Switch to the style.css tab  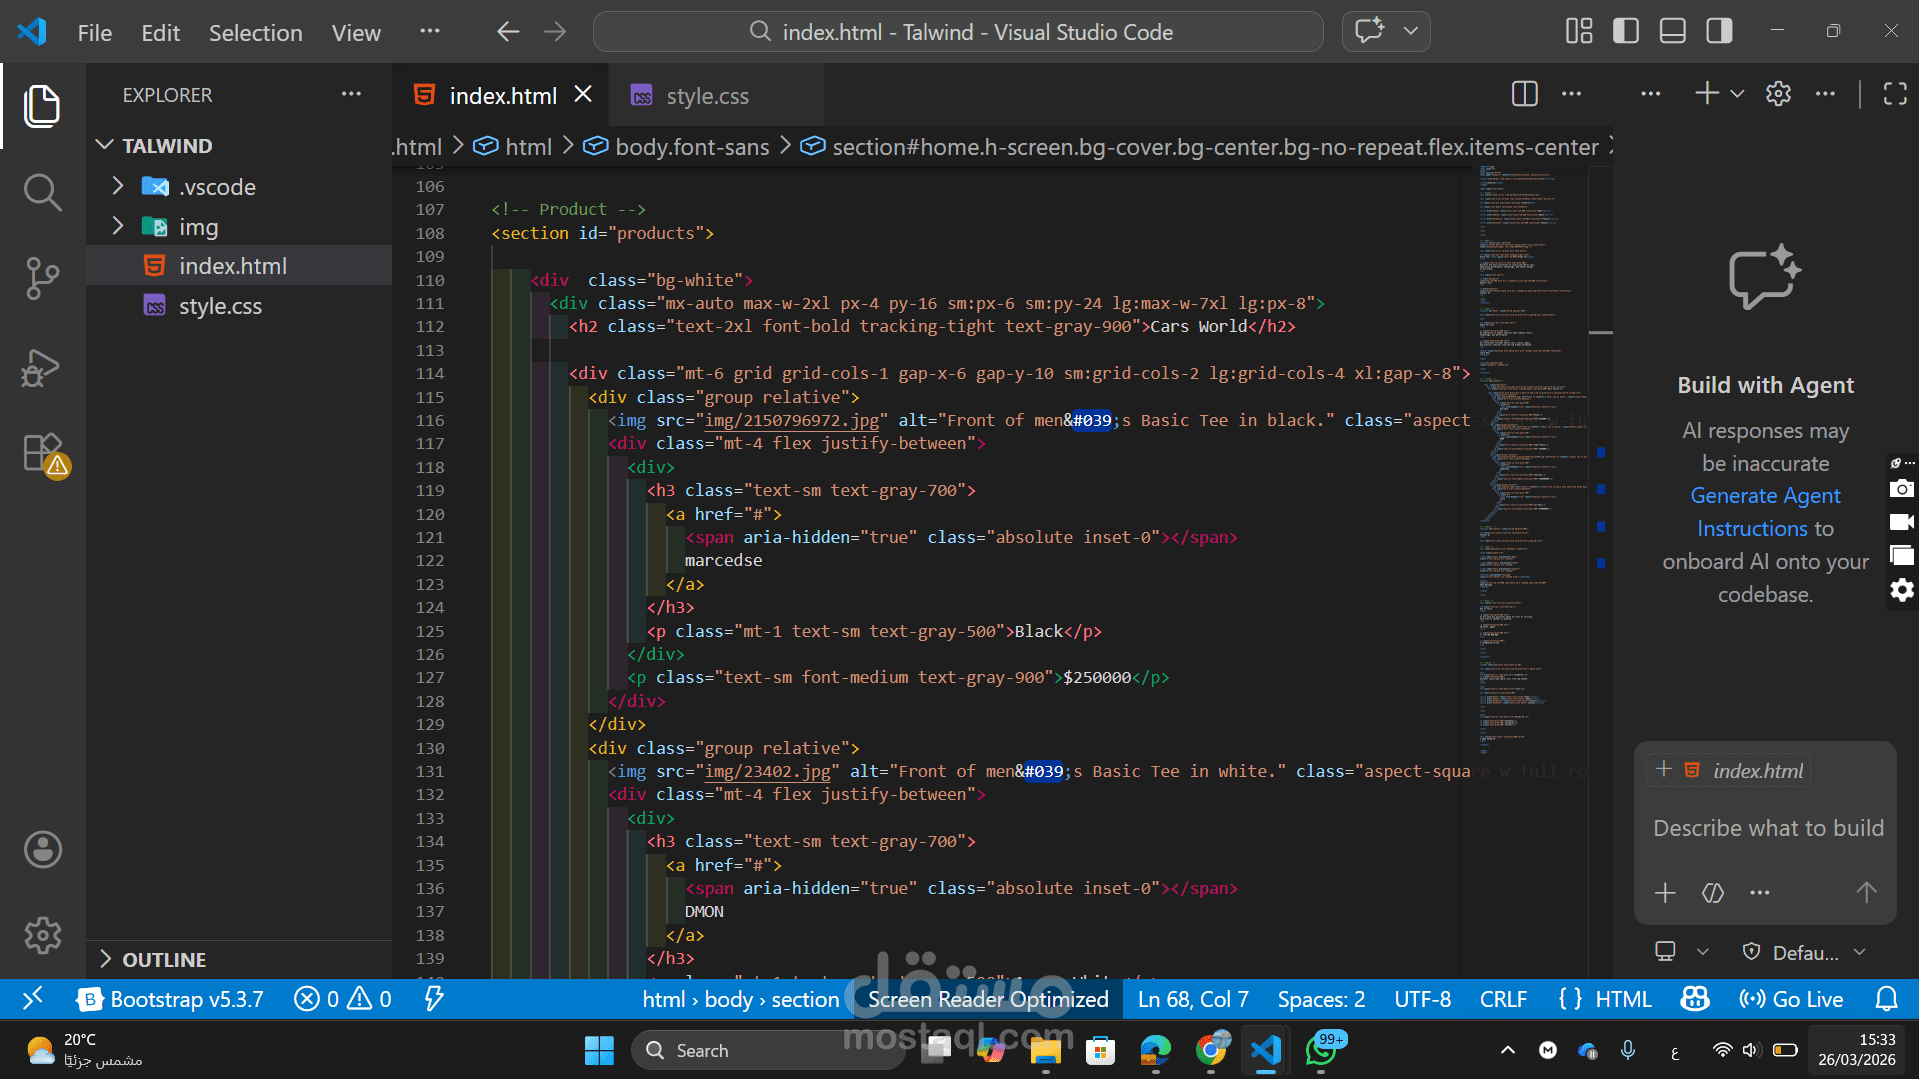pos(706,96)
